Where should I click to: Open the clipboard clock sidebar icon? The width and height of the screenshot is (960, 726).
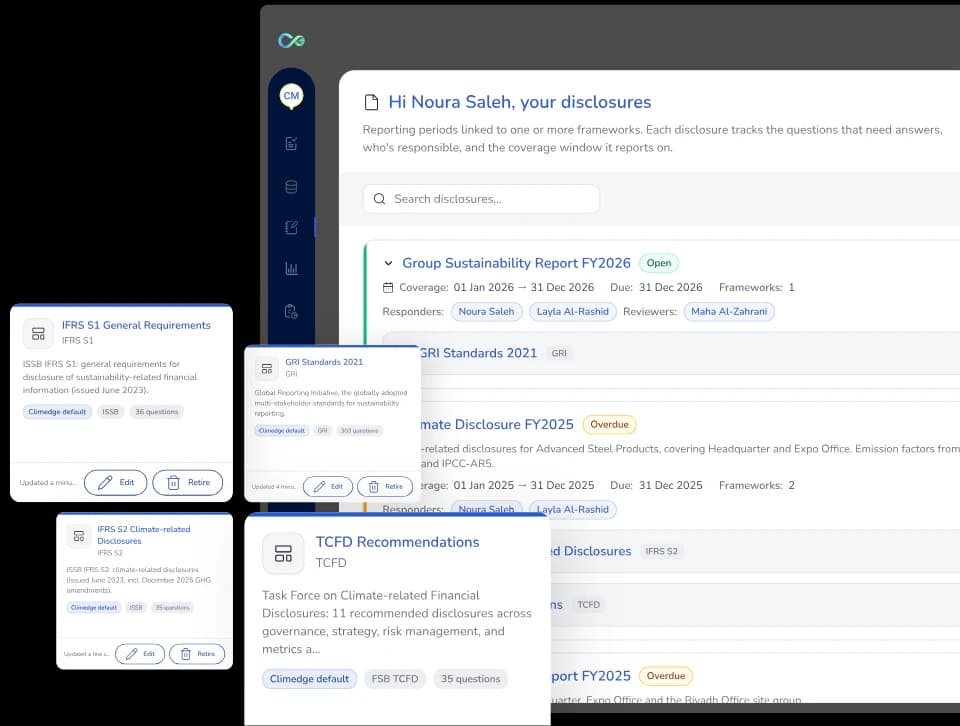coord(291,311)
